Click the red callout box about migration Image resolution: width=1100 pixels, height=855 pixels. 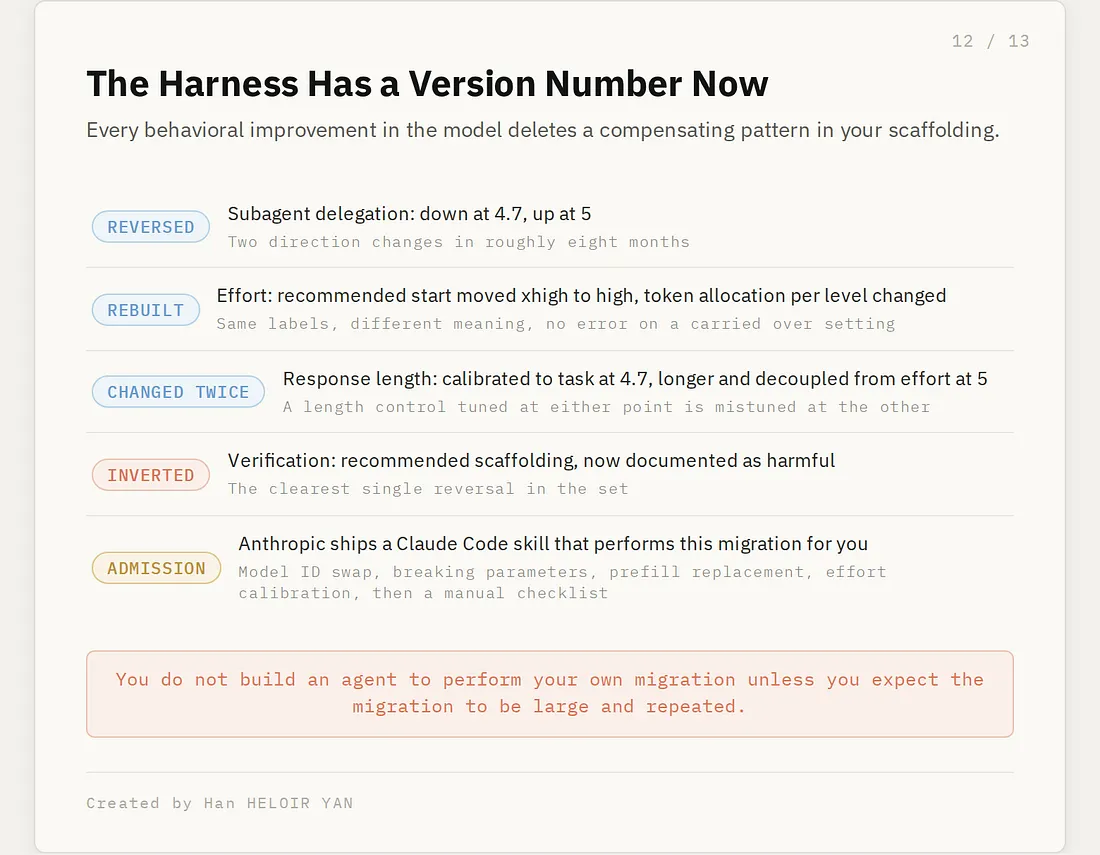[550, 694]
